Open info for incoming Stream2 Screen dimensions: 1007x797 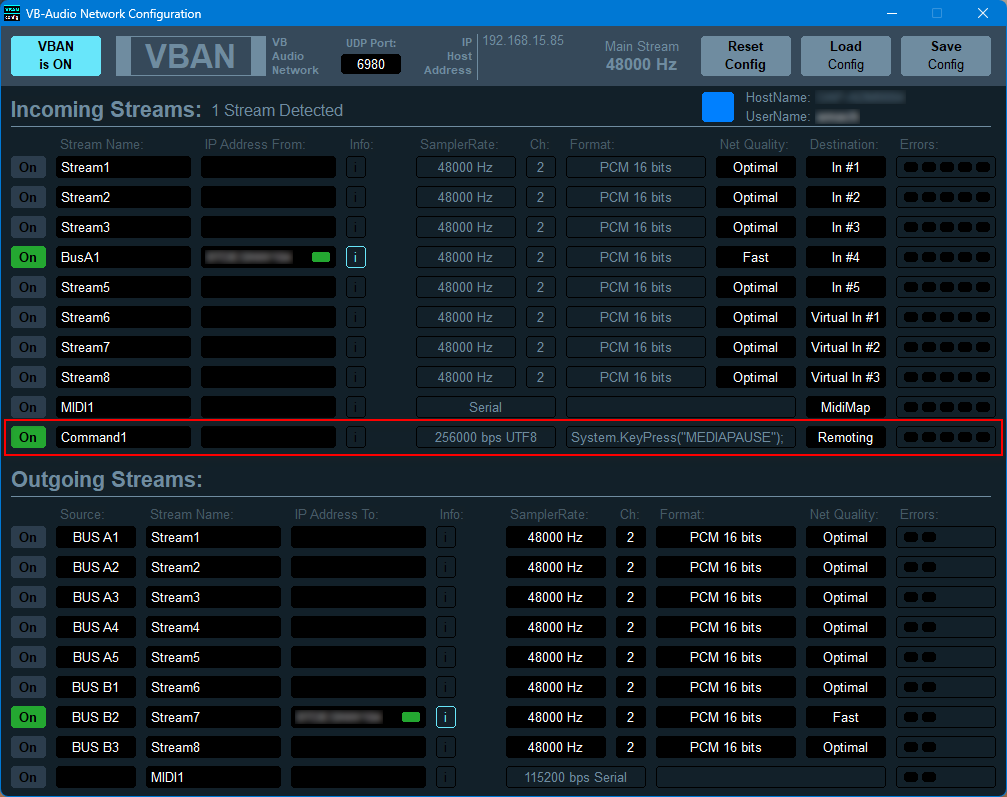tap(356, 197)
